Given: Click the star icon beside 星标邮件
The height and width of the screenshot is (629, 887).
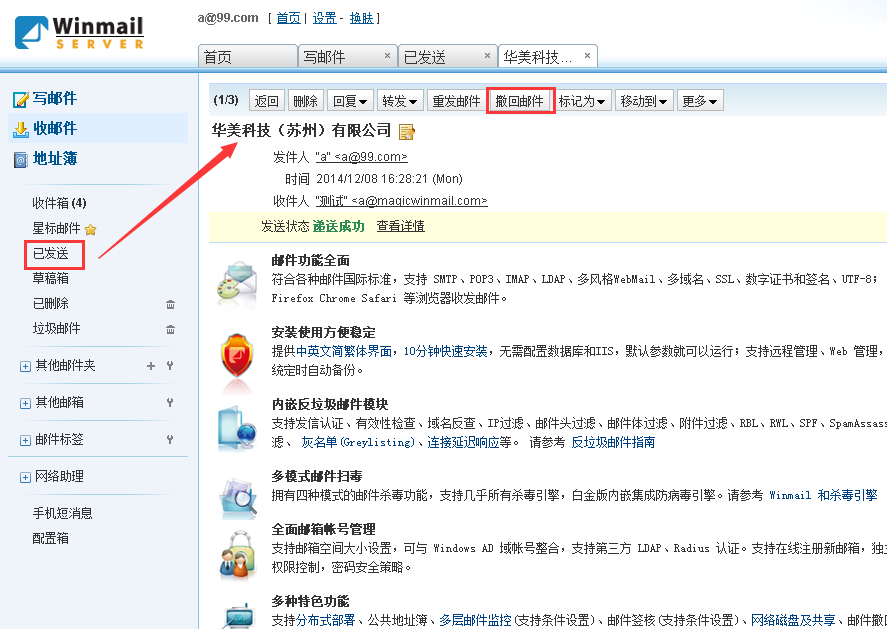Looking at the screenshot, I should pos(90,229).
